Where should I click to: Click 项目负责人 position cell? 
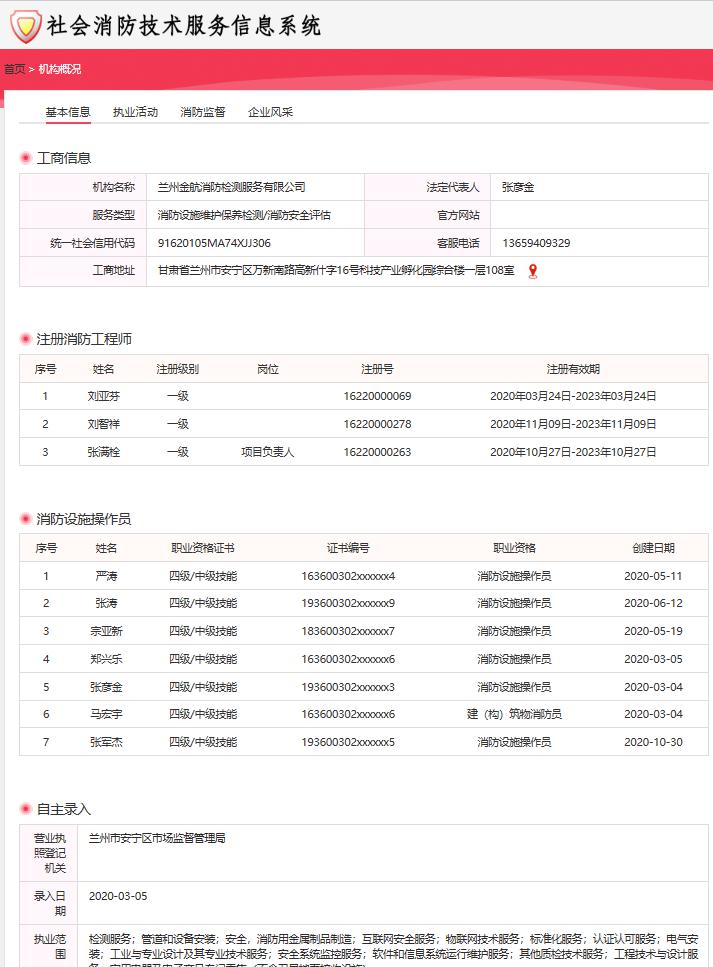(268, 452)
